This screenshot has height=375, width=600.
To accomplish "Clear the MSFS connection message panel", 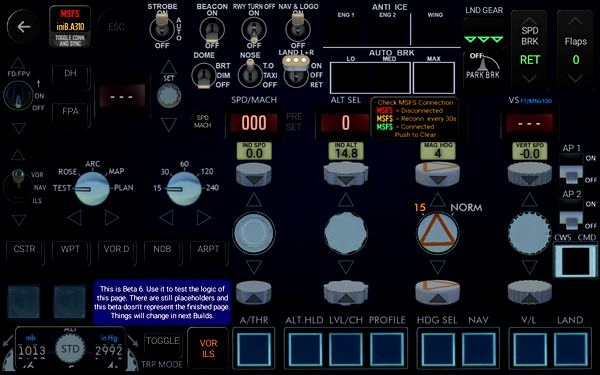I will coord(415,118).
